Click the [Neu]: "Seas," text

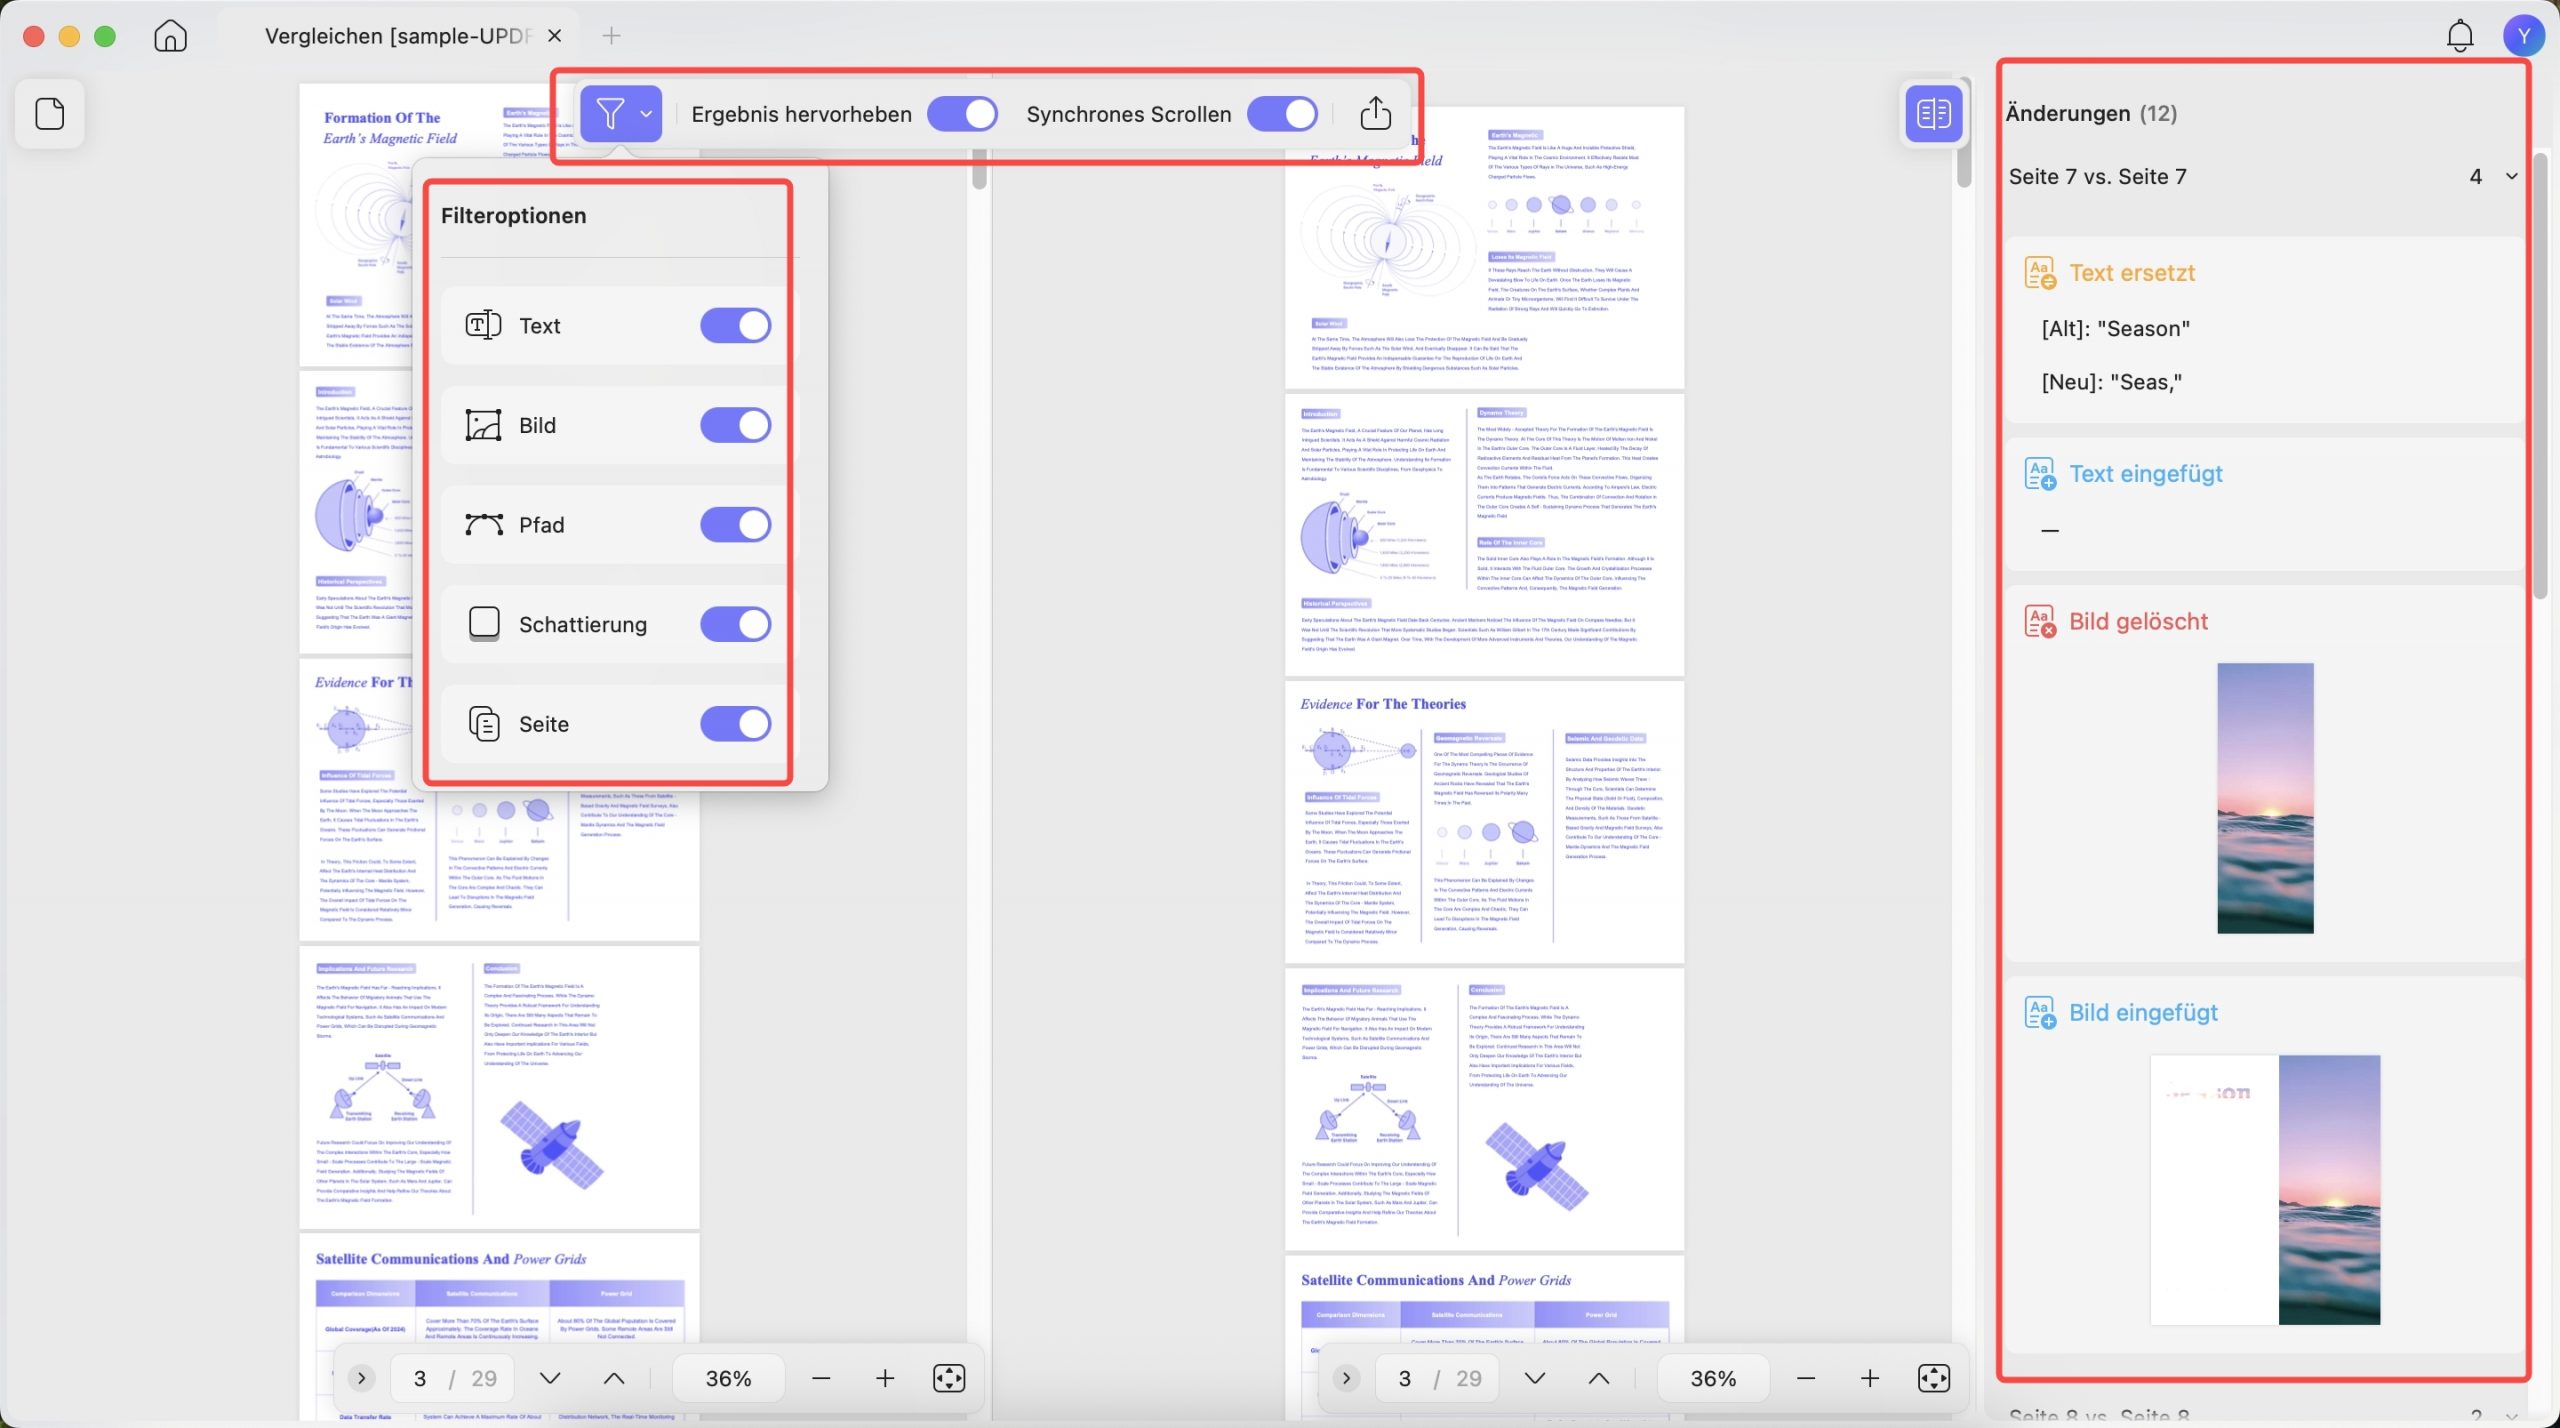click(x=2112, y=382)
